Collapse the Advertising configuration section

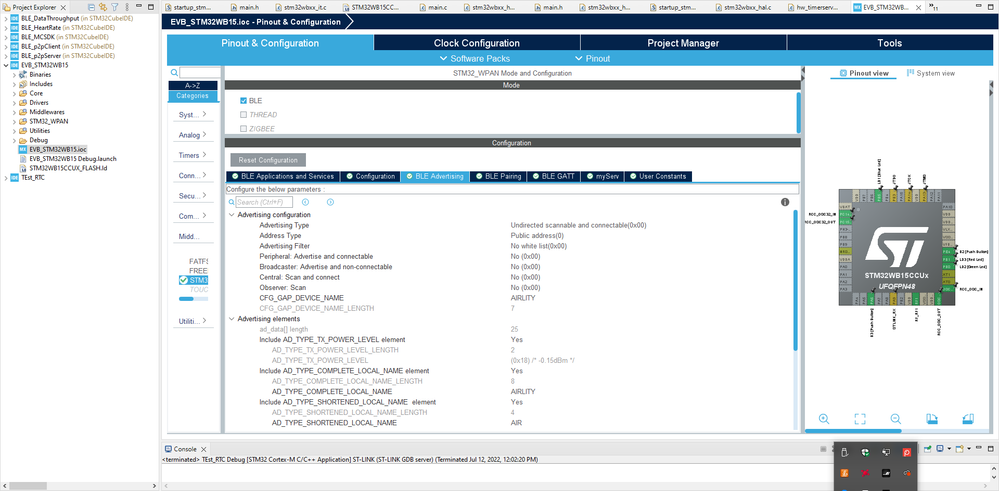(231, 215)
